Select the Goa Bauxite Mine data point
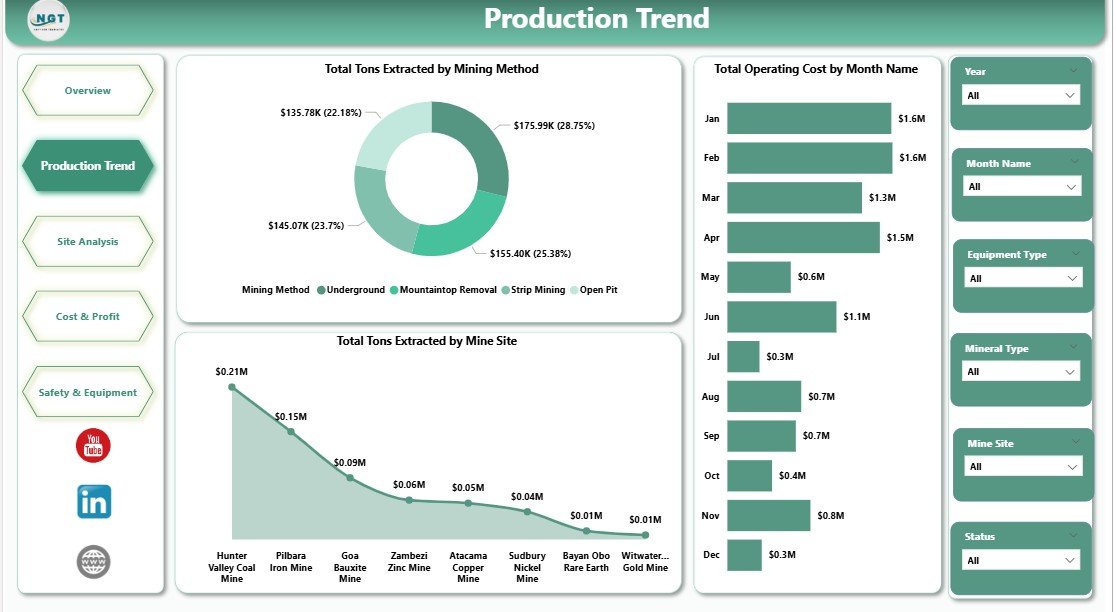Screen dimensions: 1116x612 click(x=350, y=478)
